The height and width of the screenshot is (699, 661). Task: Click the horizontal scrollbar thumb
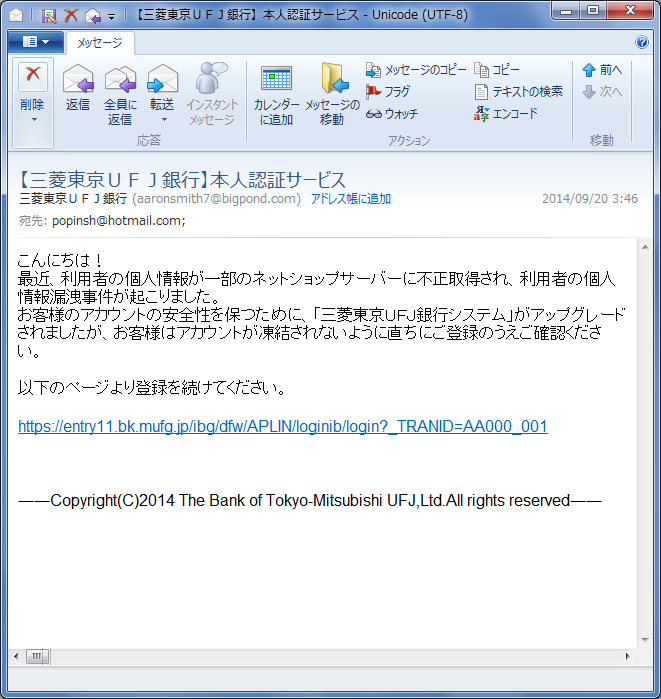tap(37, 656)
